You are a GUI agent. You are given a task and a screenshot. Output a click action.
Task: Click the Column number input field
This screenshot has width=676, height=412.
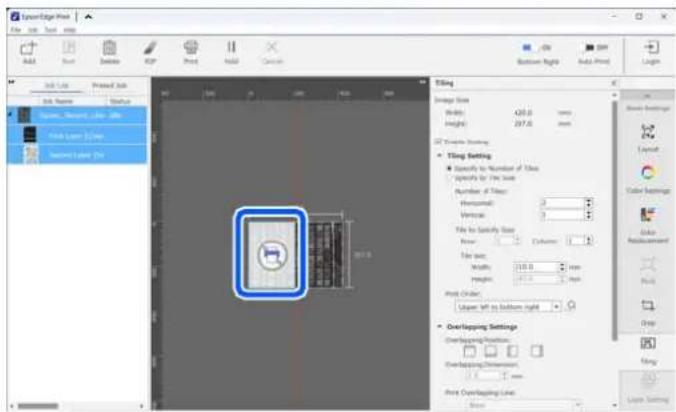[576, 240]
